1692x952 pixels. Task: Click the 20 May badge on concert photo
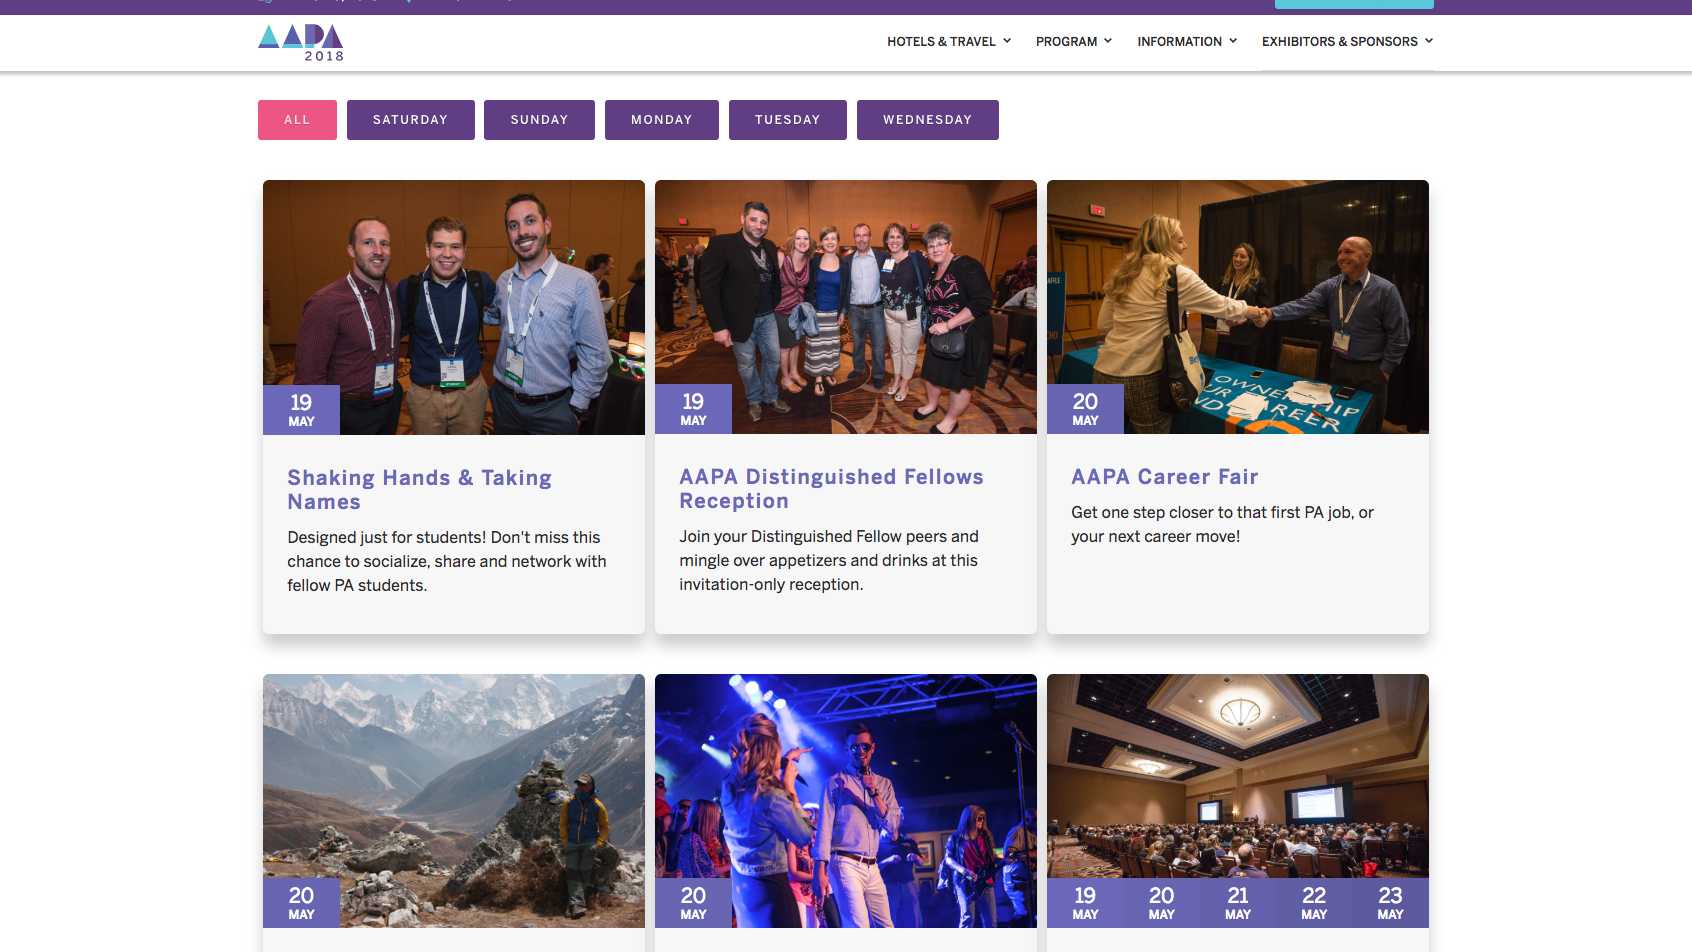(693, 903)
